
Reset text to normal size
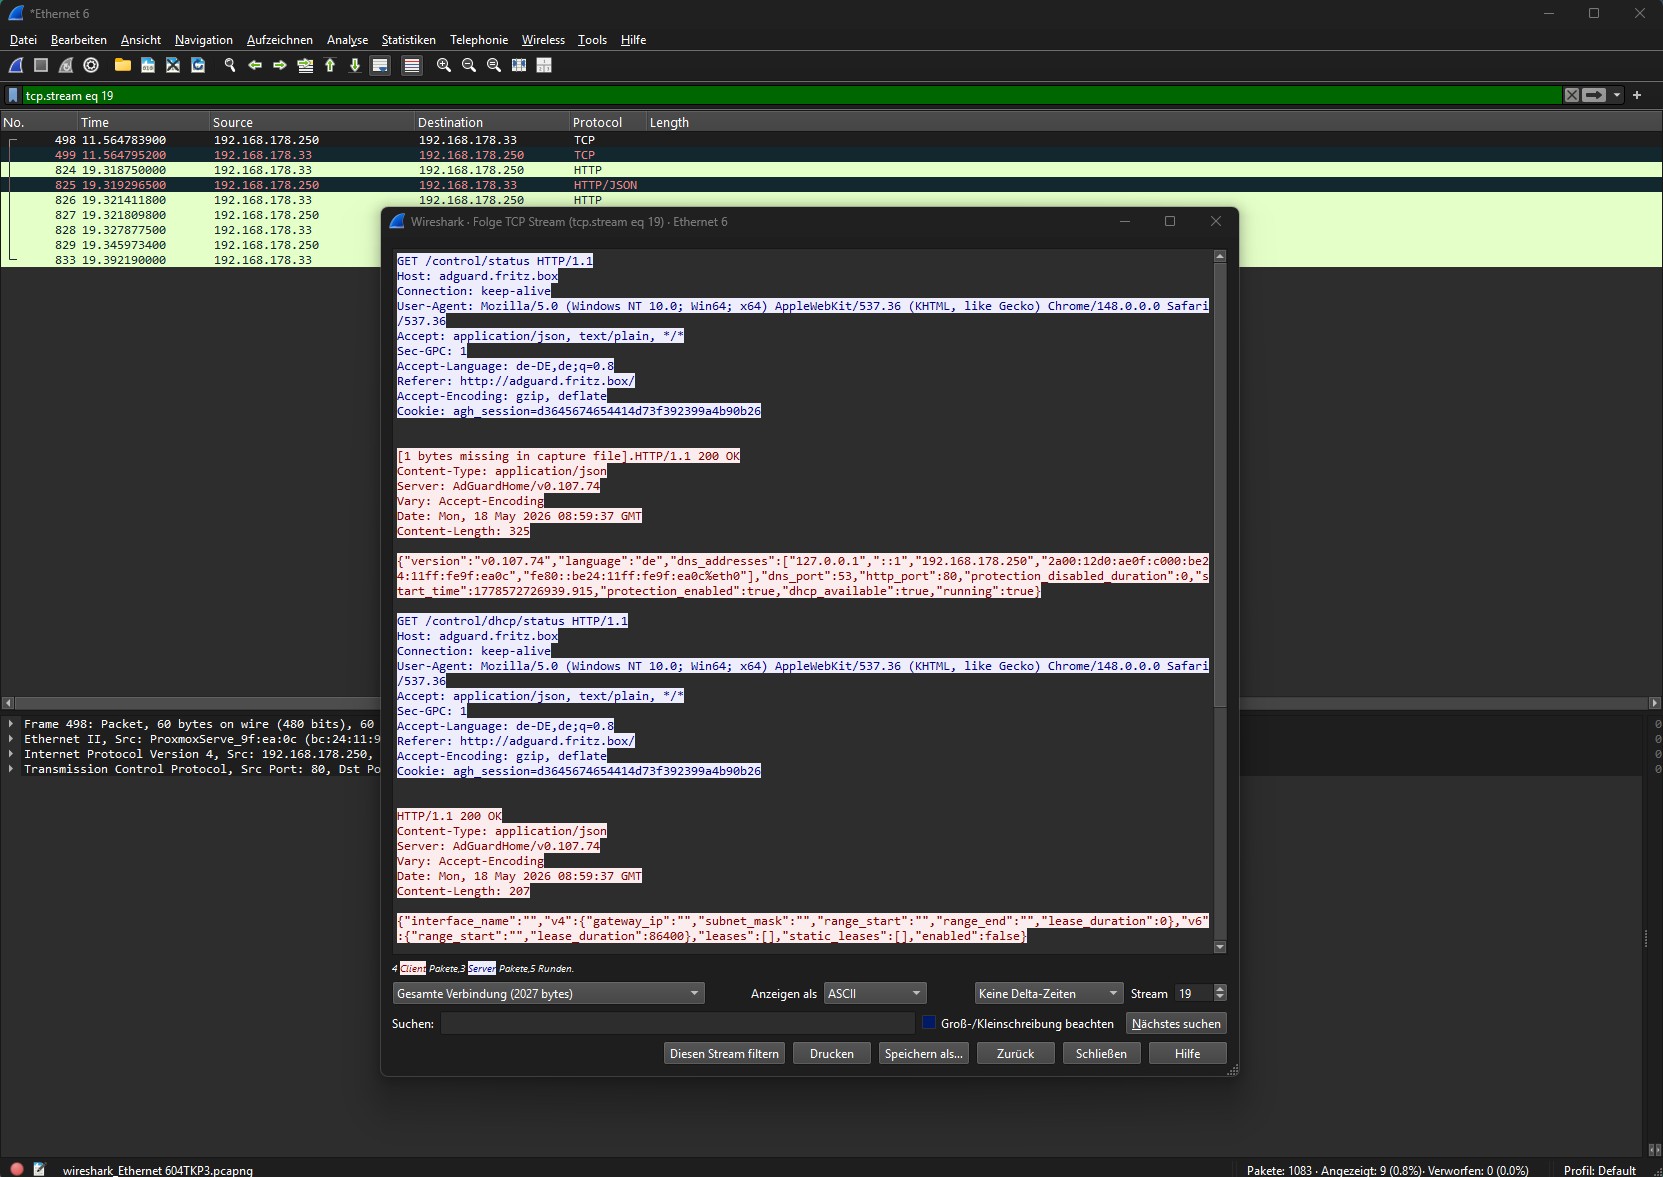click(x=494, y=65)
